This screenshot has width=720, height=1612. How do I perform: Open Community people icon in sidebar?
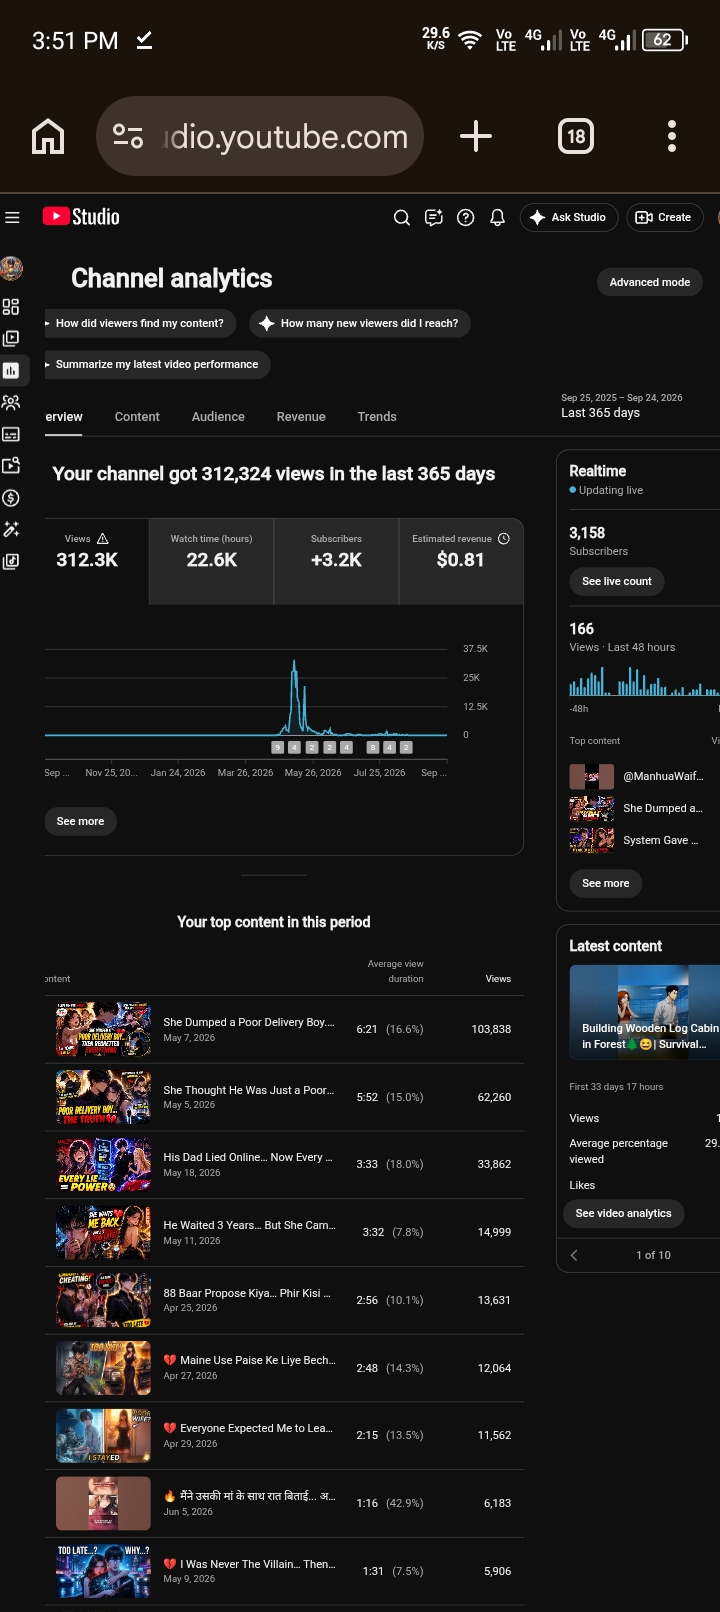coord(11,402)
